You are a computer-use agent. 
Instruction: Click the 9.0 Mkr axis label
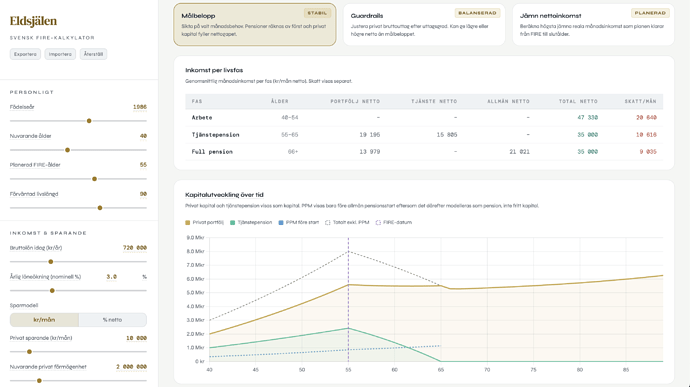tap(195, 238)
